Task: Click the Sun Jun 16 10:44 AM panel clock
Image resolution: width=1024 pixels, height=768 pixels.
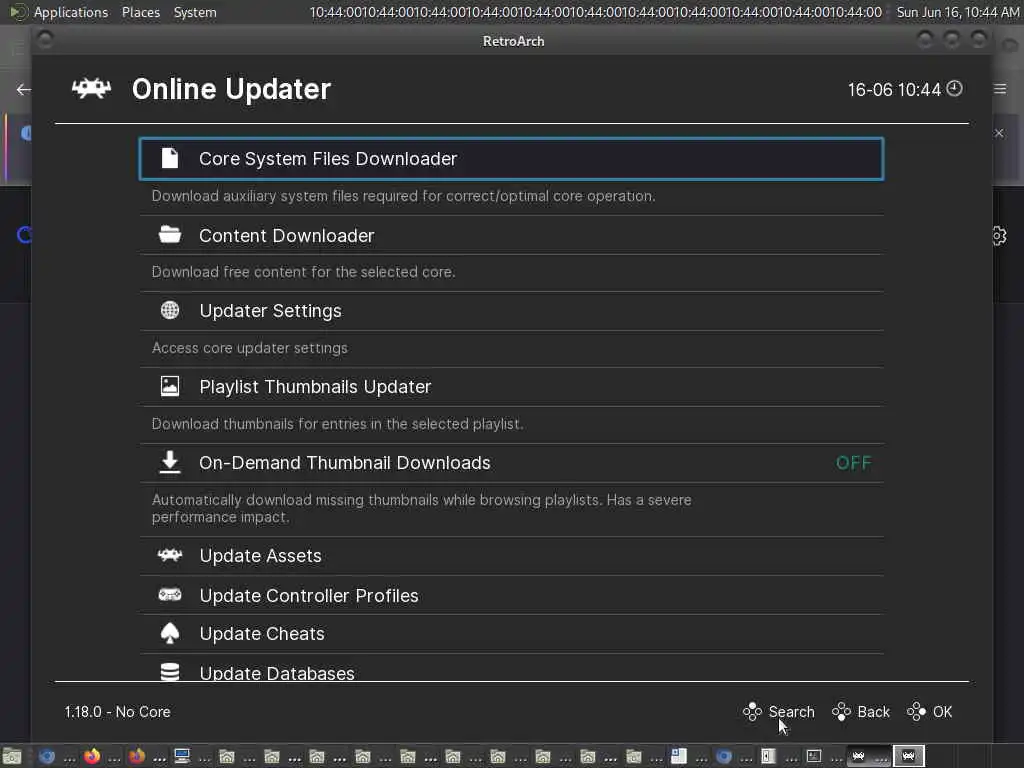Action: pyautogui.click(x=957, y=12)
